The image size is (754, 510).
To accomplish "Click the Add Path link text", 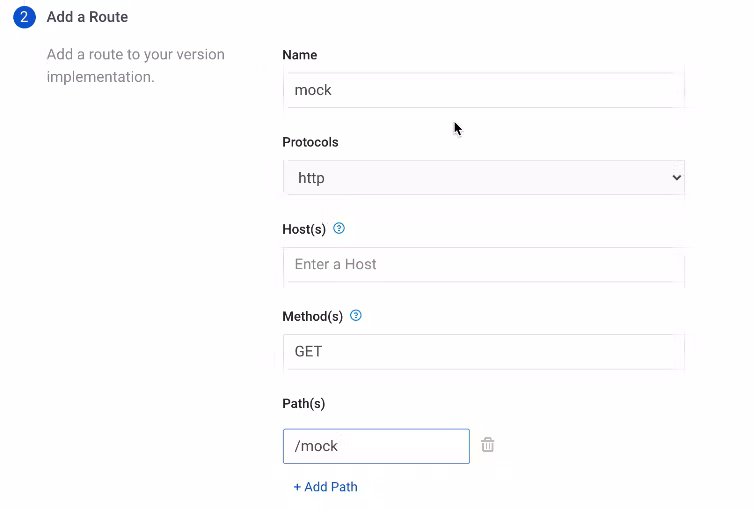I will pyautogui.click(x=331, y=487).
